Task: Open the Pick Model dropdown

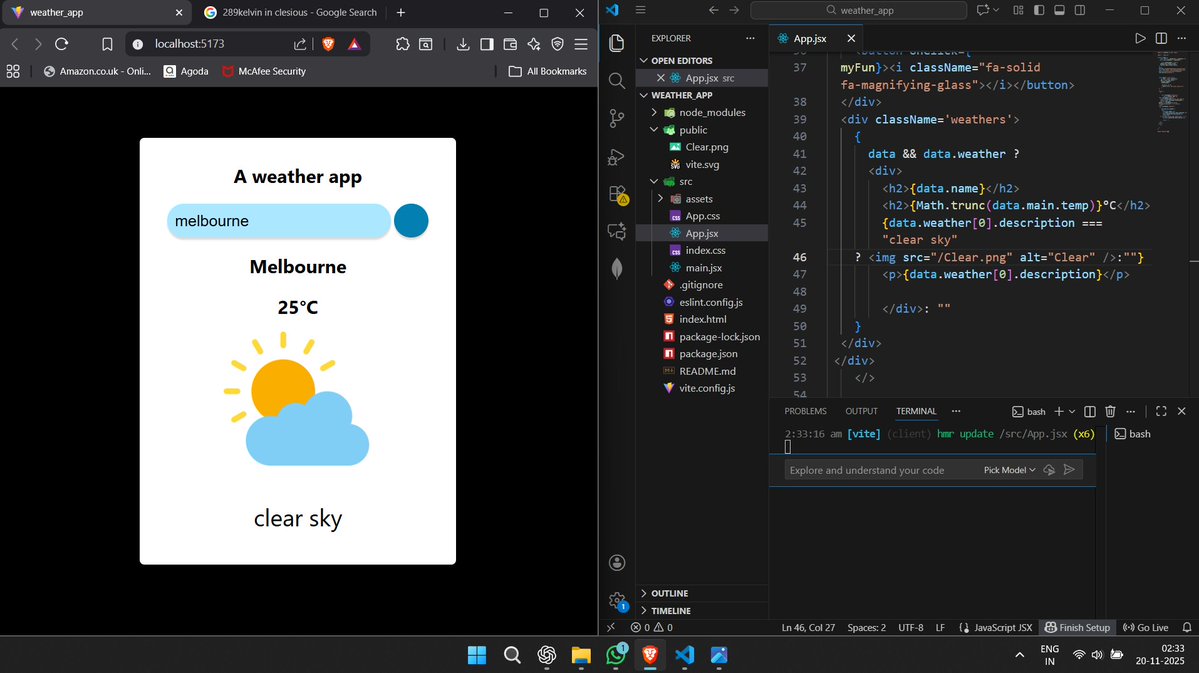Action: pyautogui.click(x=1009, y=470)
